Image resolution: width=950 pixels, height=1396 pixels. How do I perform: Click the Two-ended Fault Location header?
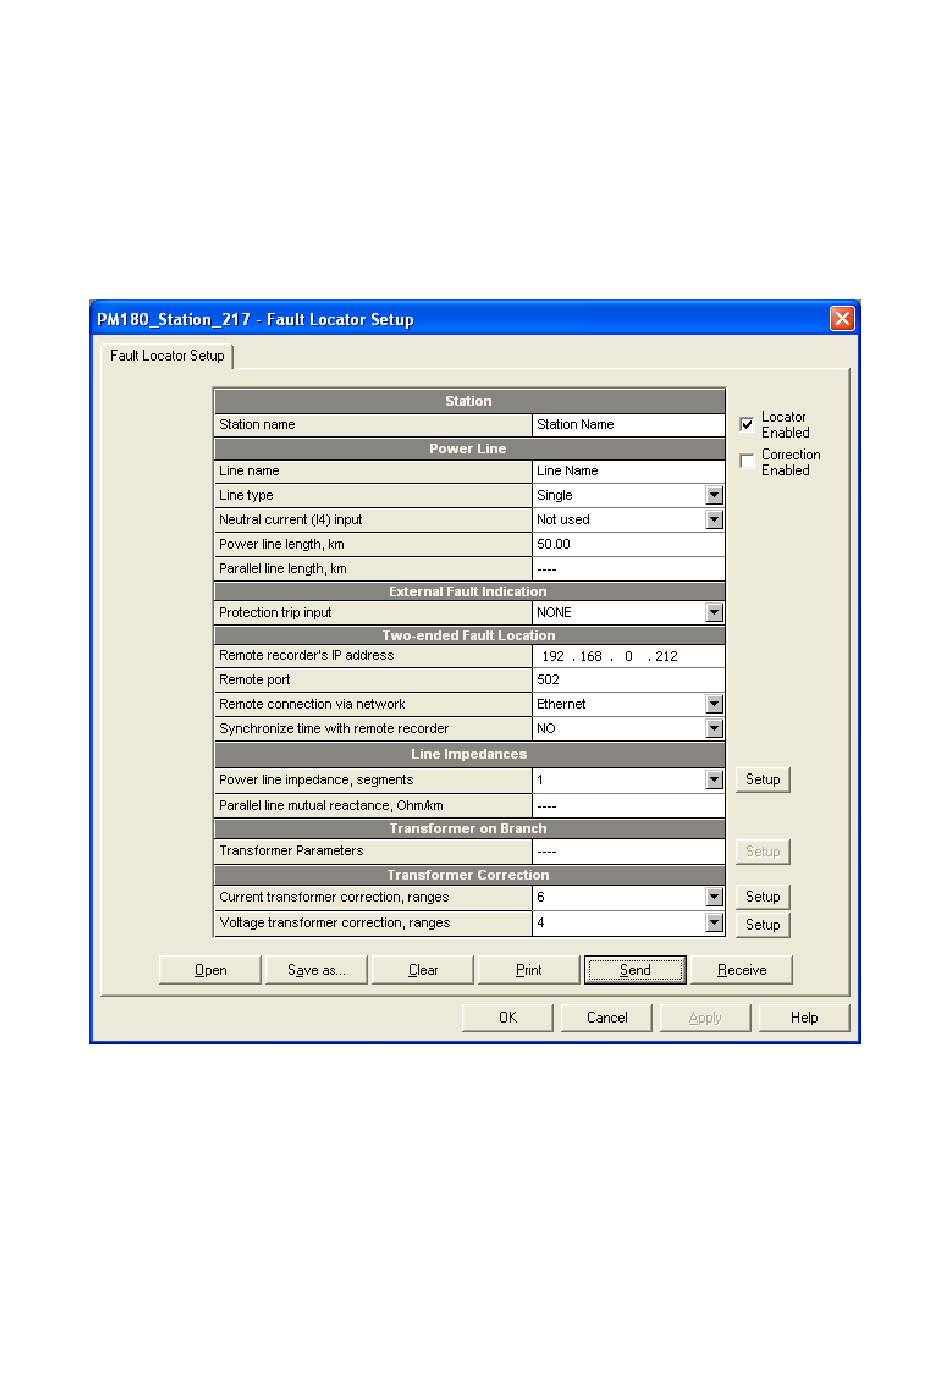469,635
